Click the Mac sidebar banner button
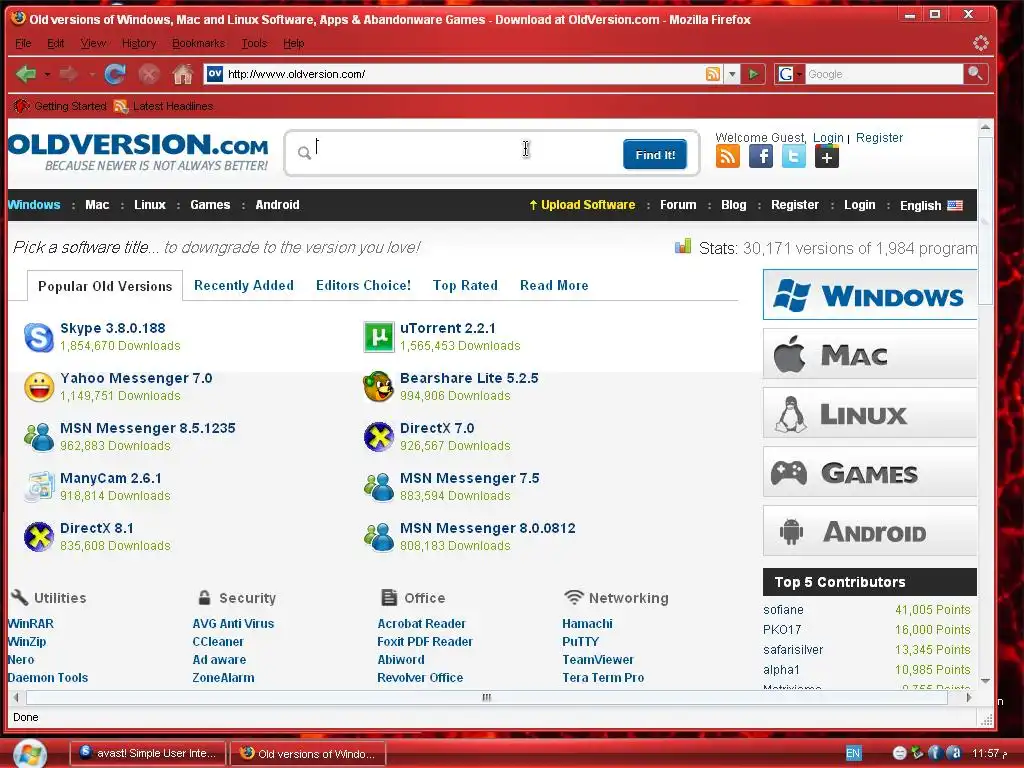The height and width of the screenshot is (768, 1024). [x=870, y=354]
